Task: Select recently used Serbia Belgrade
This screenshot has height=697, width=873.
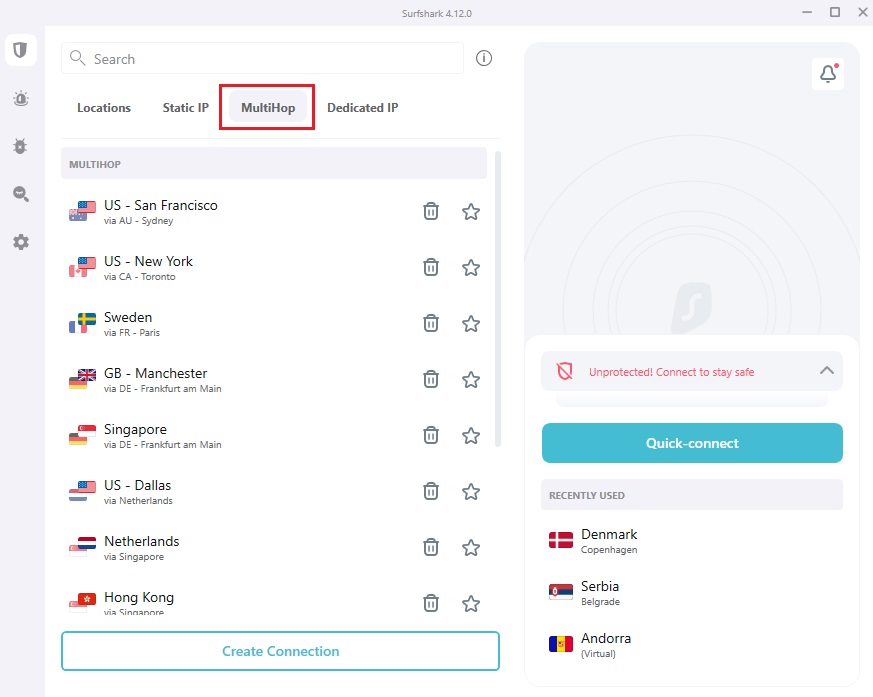Action: click(692, 592)
